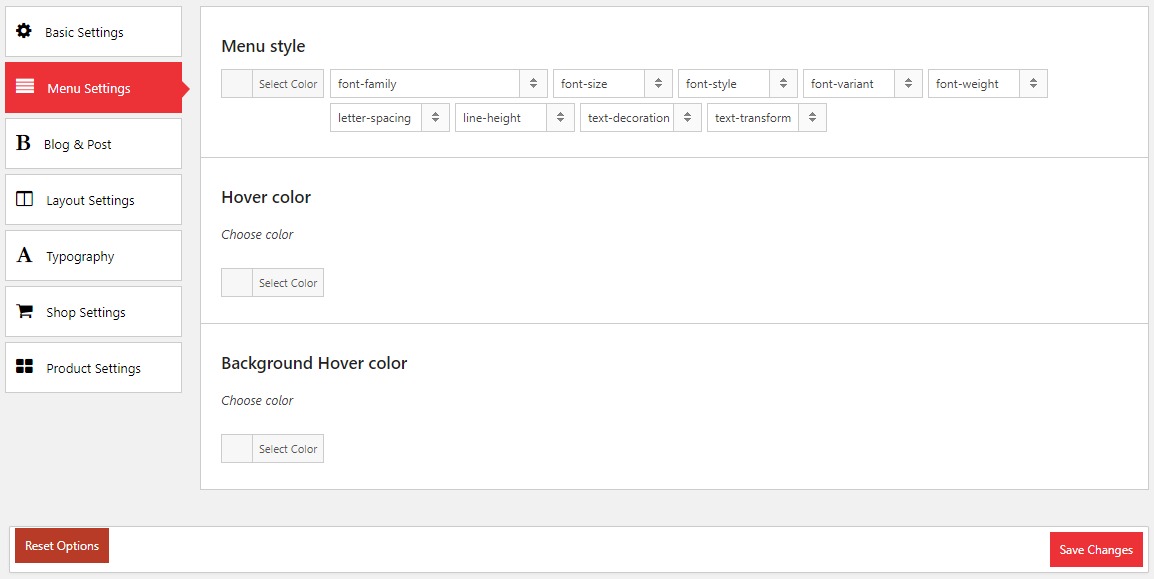Click the bold B Blog & Post icon

tap(24, 144)
